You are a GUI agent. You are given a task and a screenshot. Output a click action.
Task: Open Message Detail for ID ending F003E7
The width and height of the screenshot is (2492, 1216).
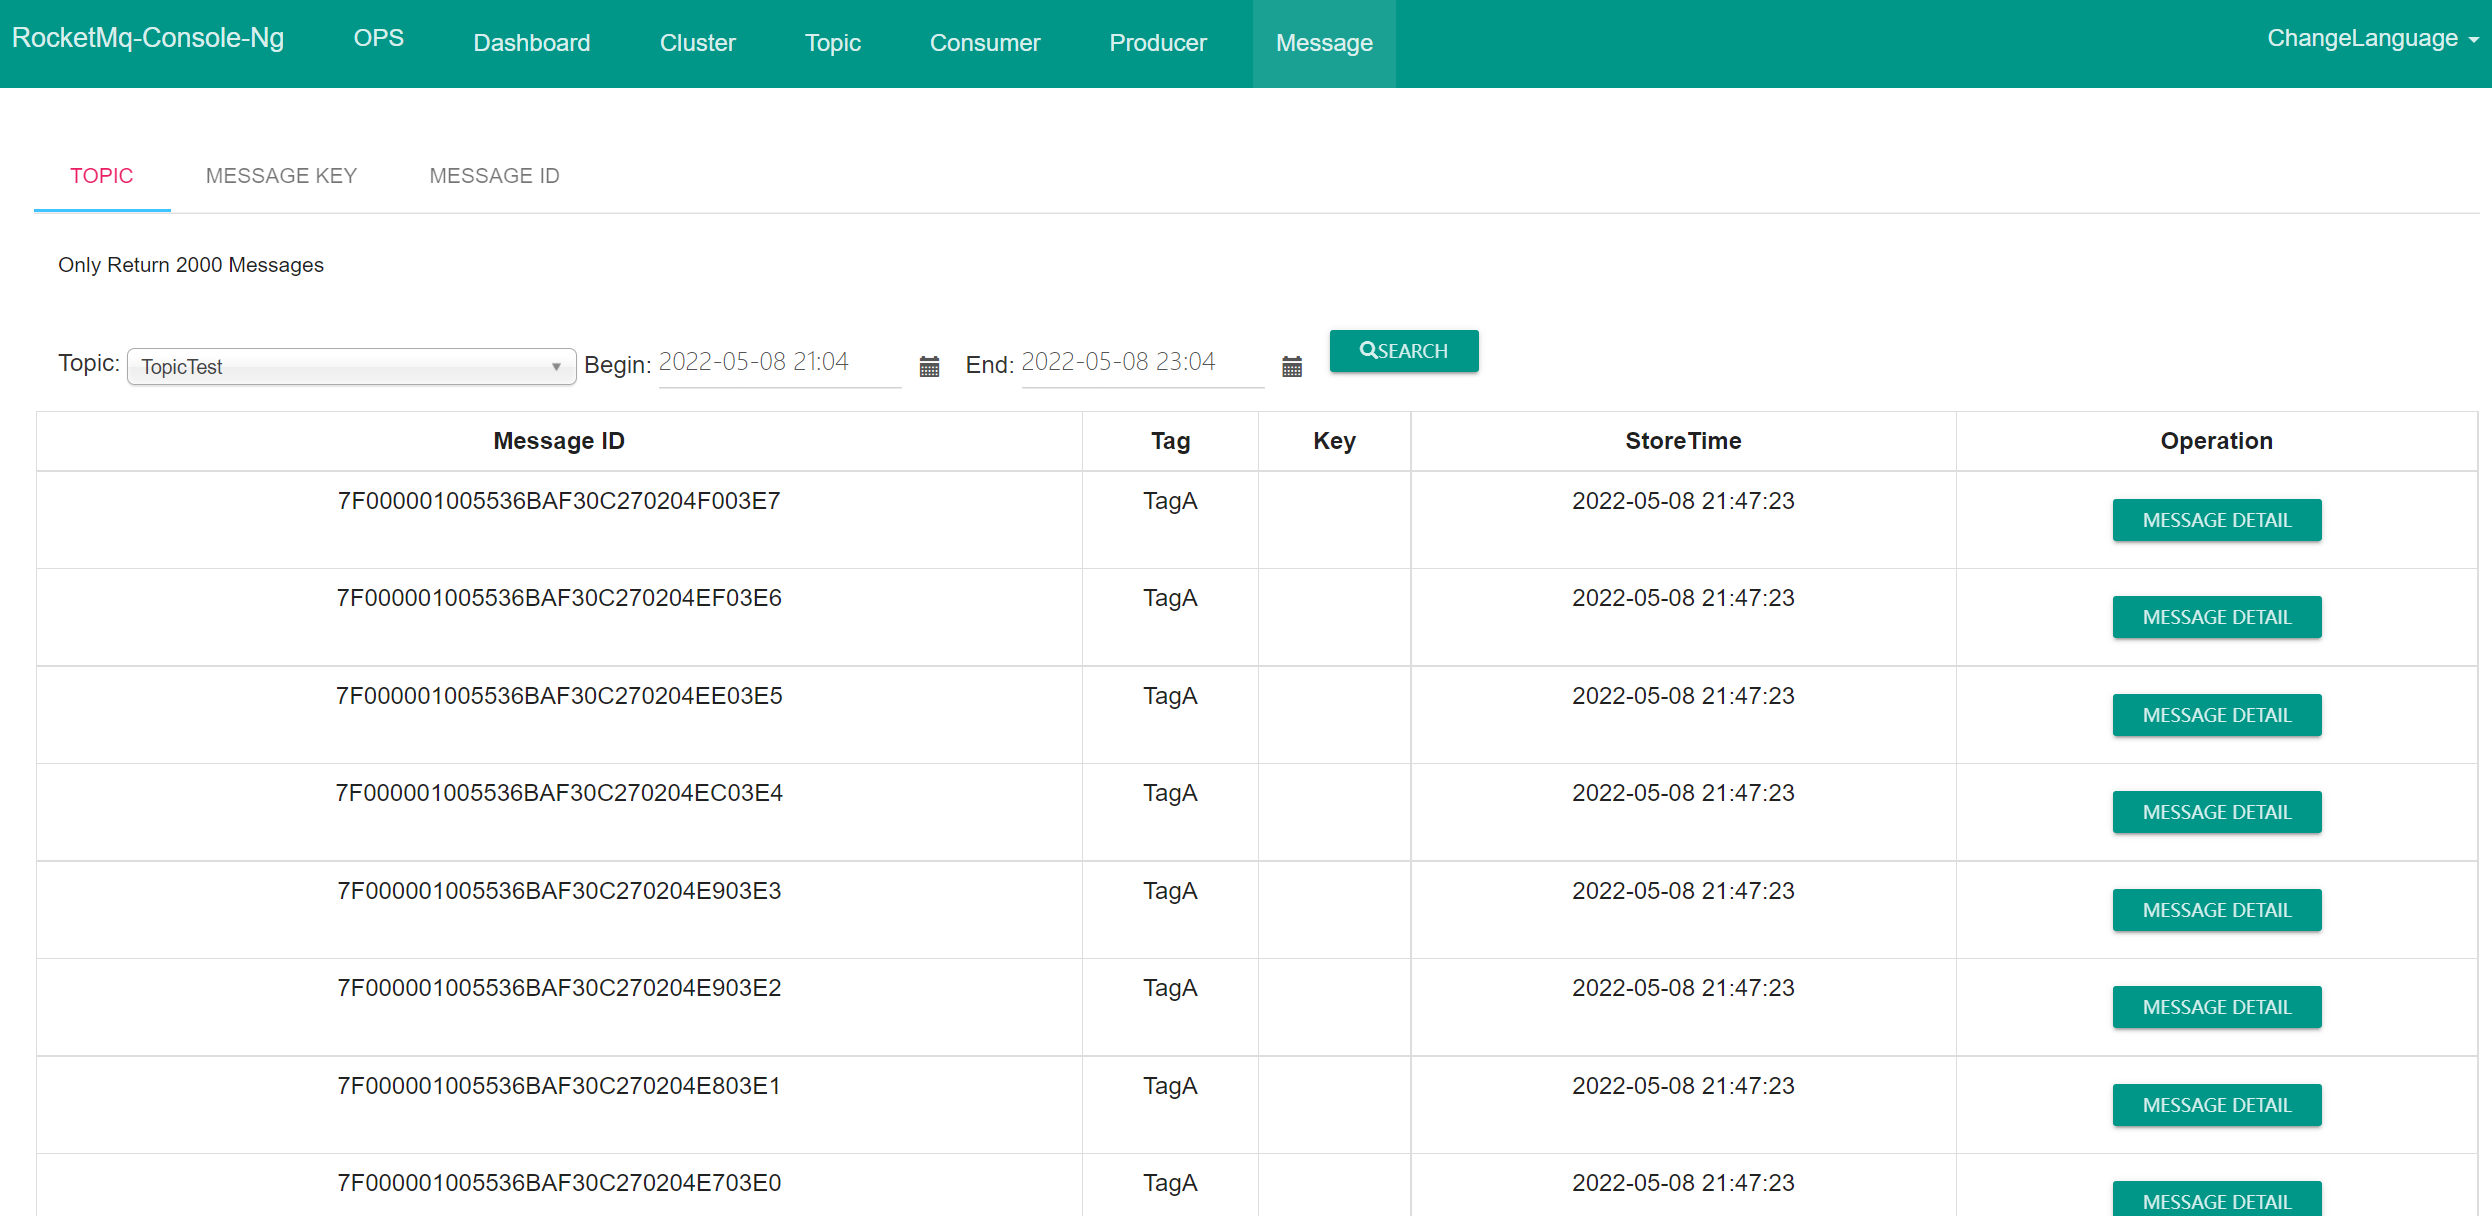pos(2216,520)
